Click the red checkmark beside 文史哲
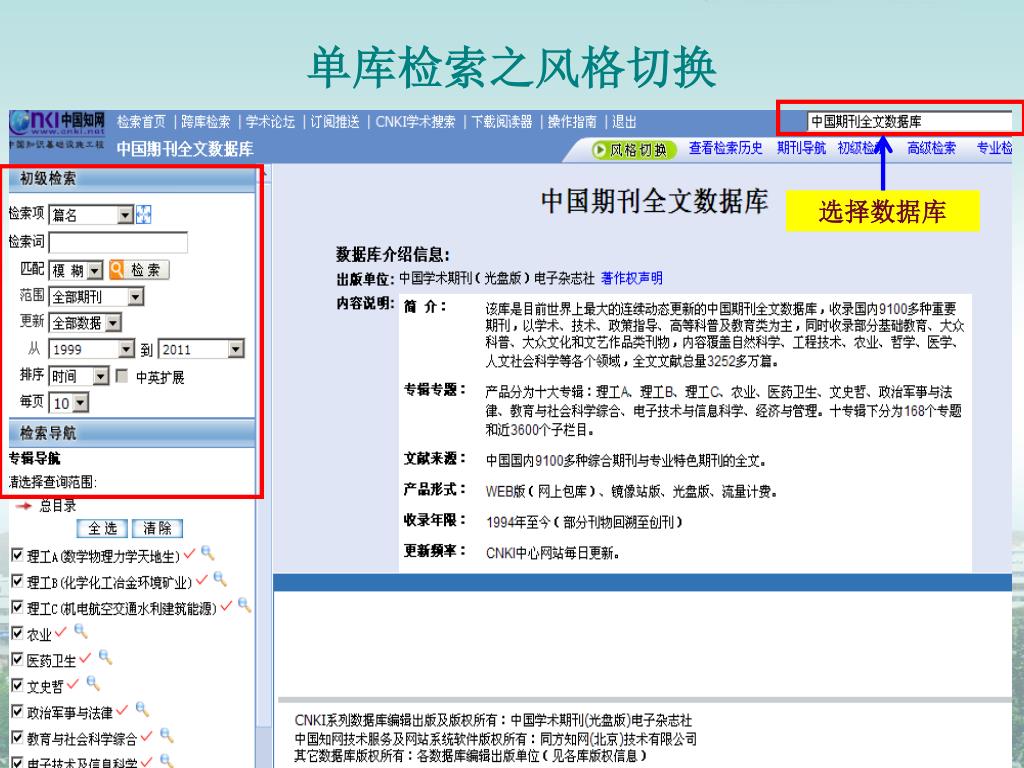1024x768 pixels. pos(72,684)
